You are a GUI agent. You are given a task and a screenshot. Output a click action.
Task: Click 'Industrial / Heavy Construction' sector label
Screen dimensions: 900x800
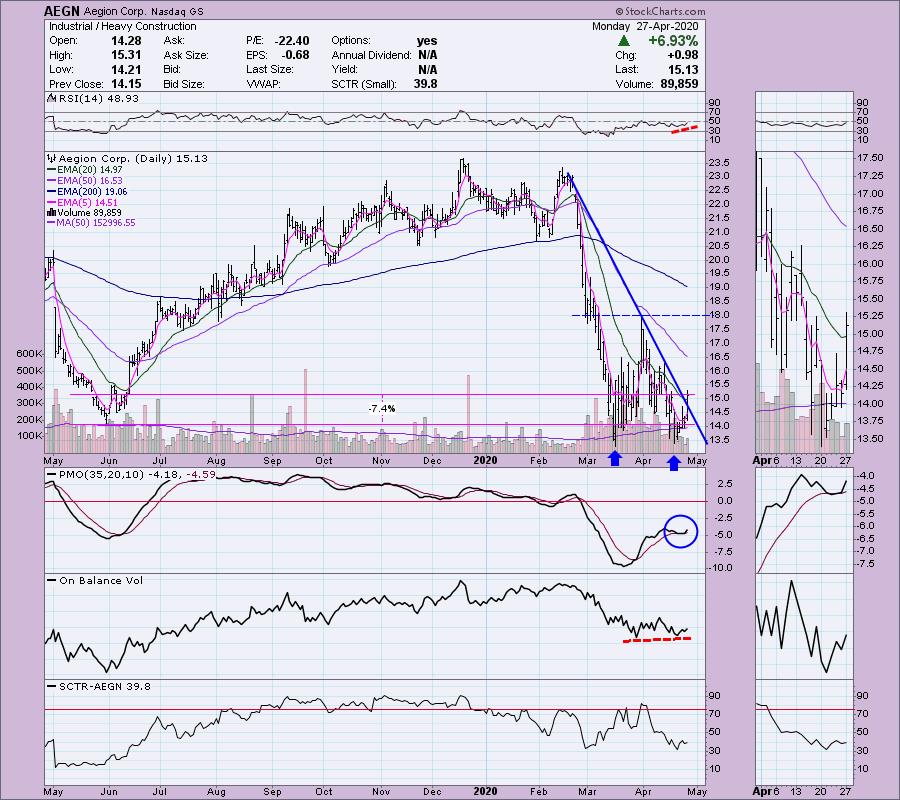[x=122, y=26]
